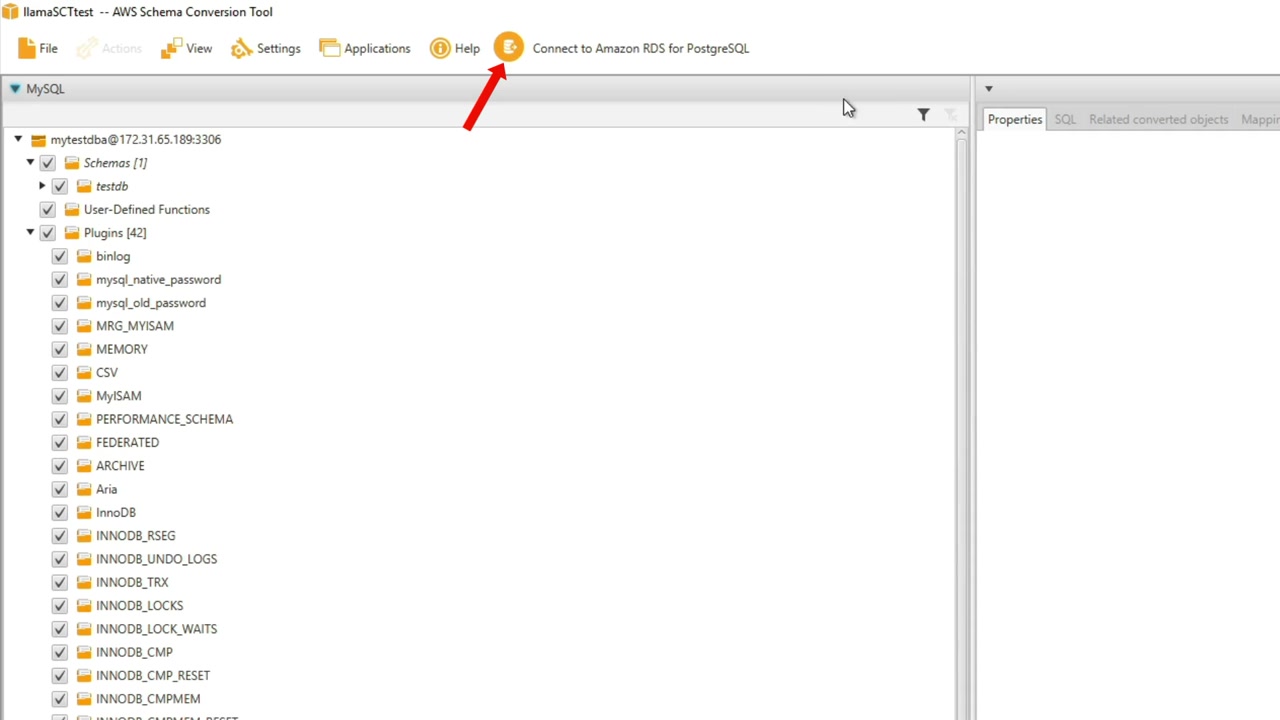Click the INNODB_TRX folder icon
The height and width of the screenshot is (720, 1280).
coord(84,582)
